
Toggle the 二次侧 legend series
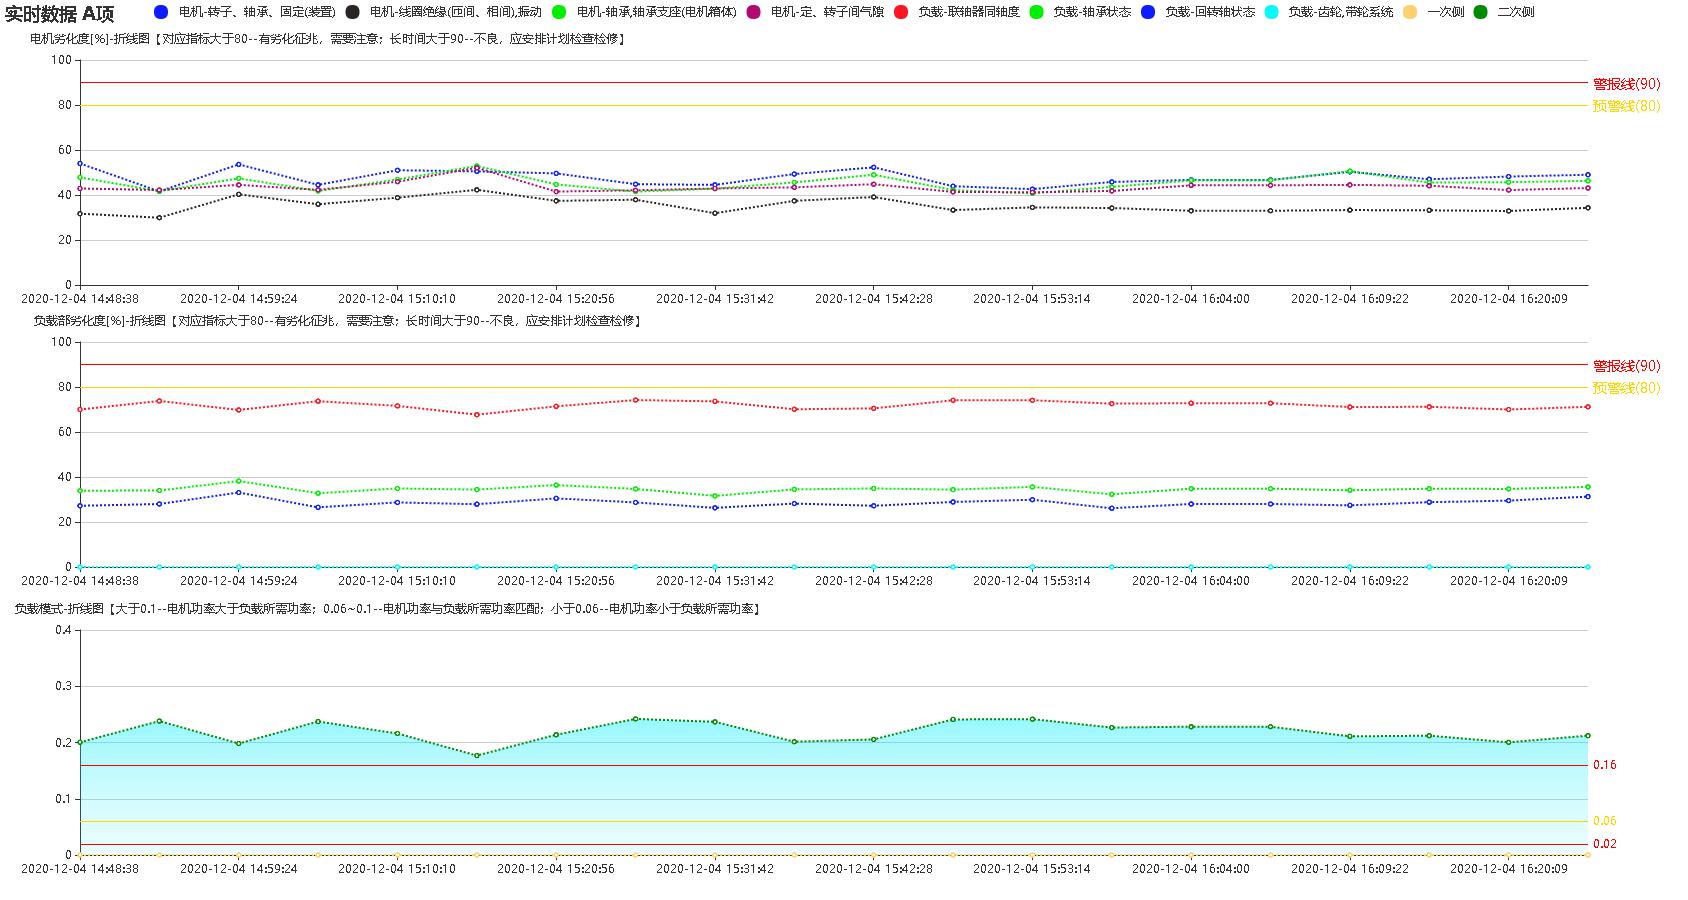(x=1504, y=12)
